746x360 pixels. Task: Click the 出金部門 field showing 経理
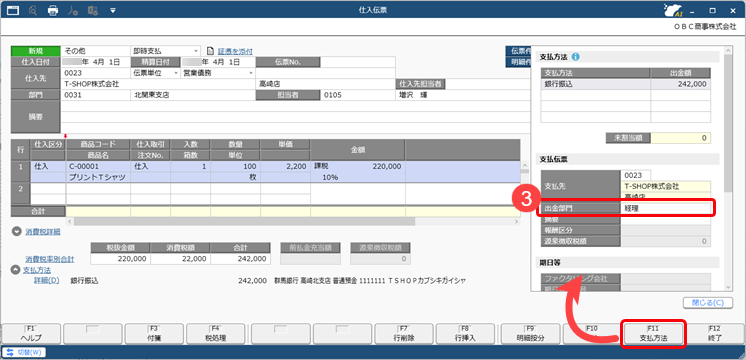click(x=666, y=208)
